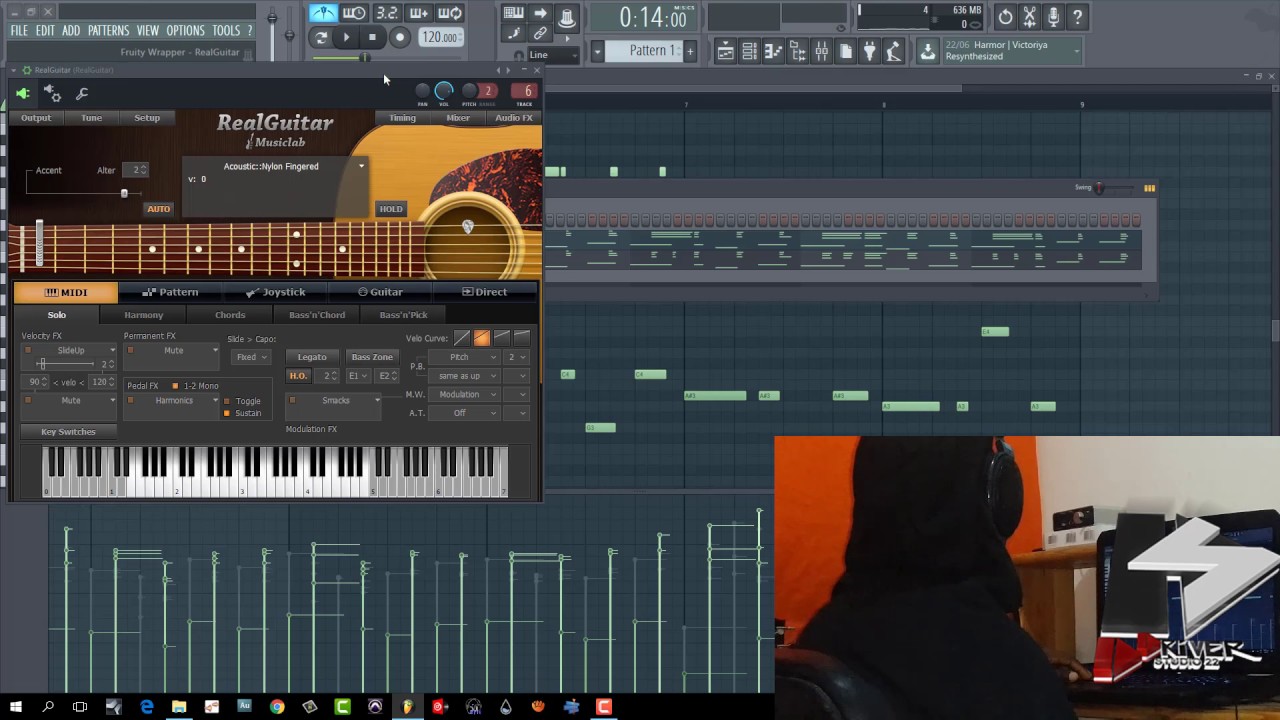Start playback with the play button
Viewport: 1280px width, 720px height.
point(346,38)
